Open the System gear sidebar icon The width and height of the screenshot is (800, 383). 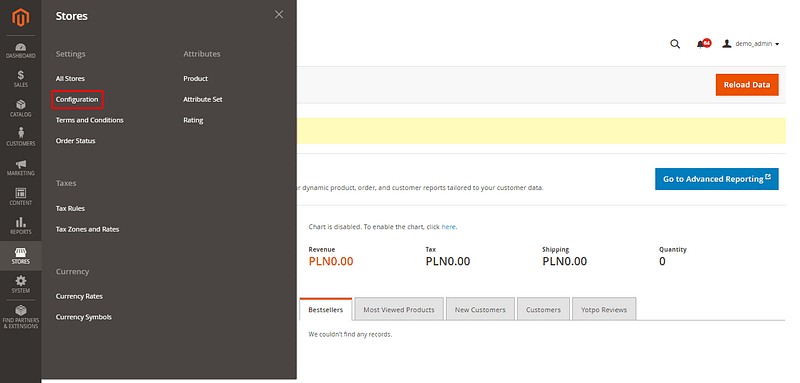click(x=21, y=285)
